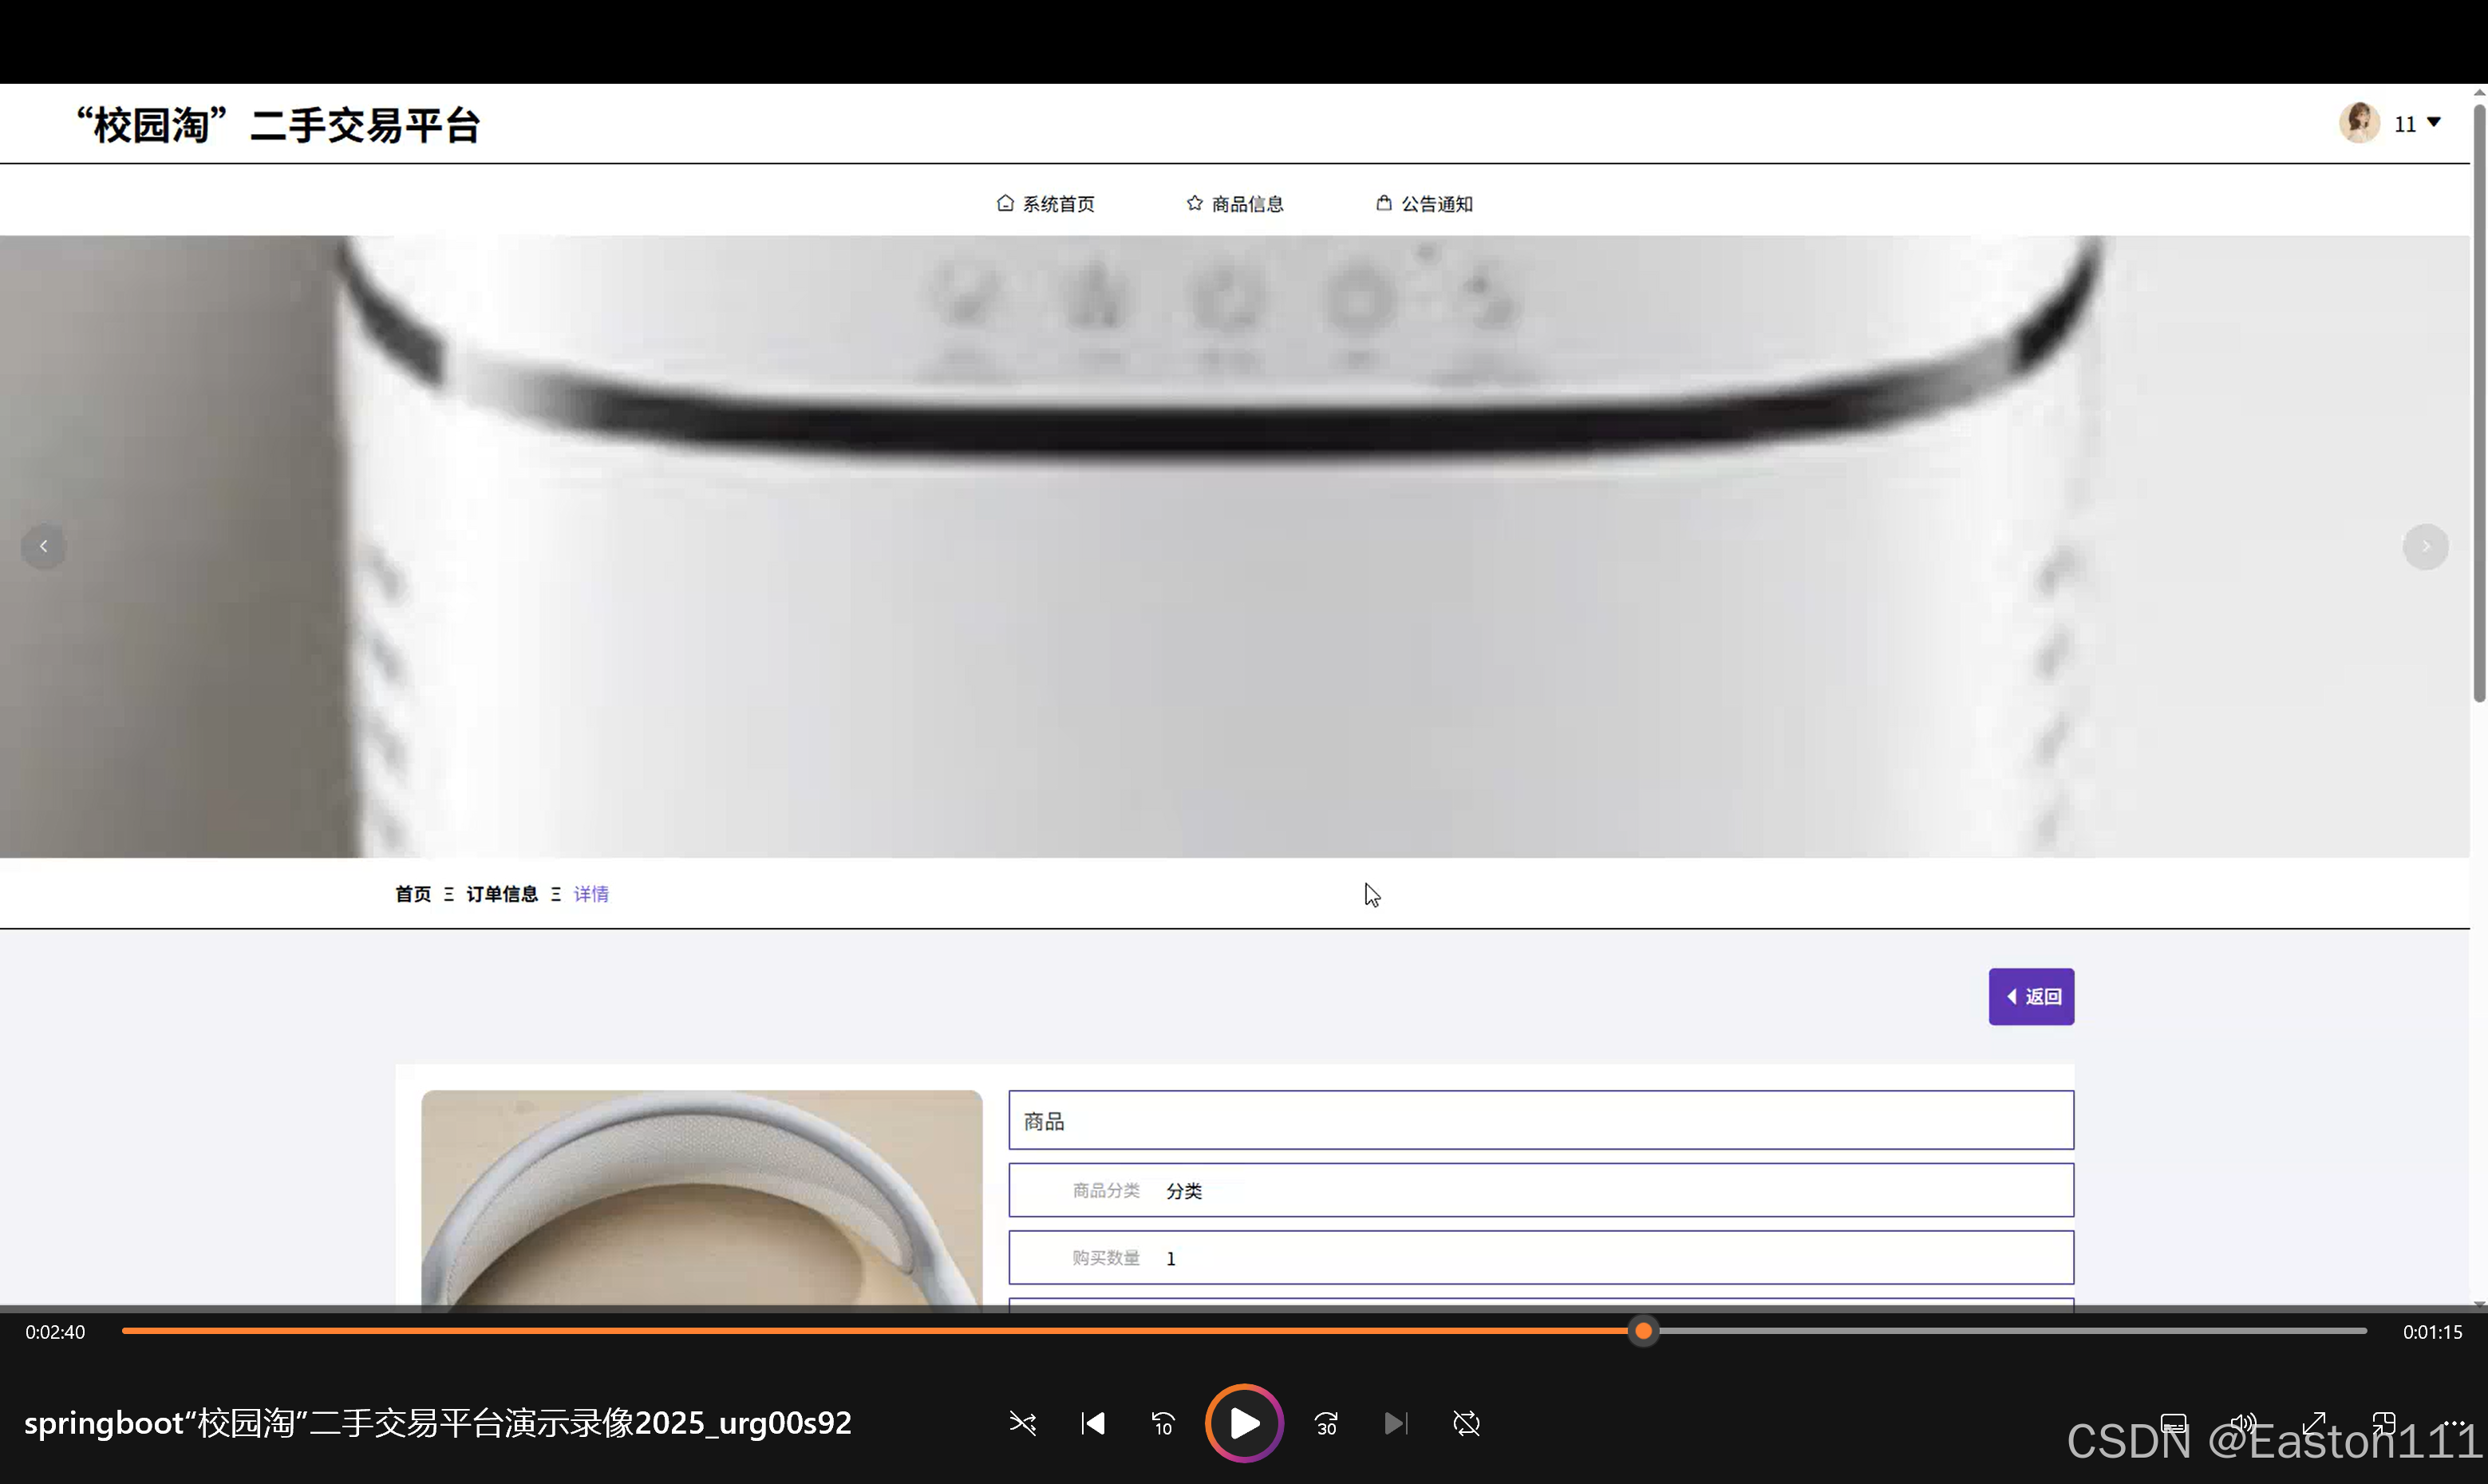Click the 返回 back button
Image resolution: width=2488 pixels, height=1484 pixels.
[x=2031, y=996]
